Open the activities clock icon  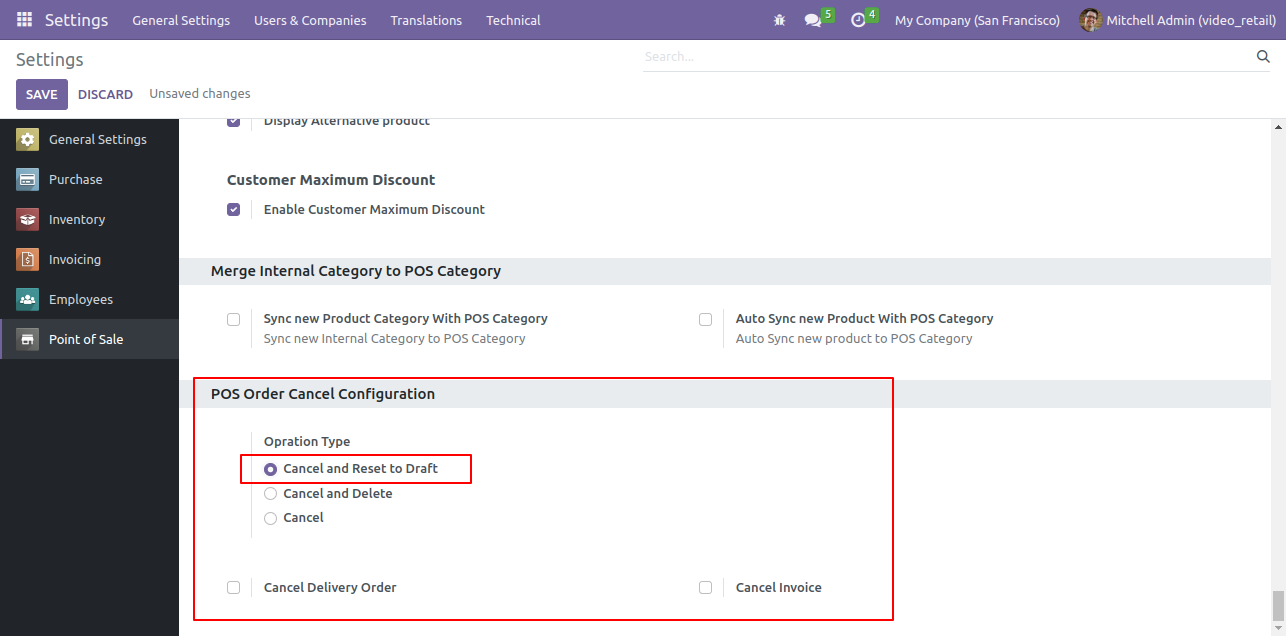tap(858, 20)
